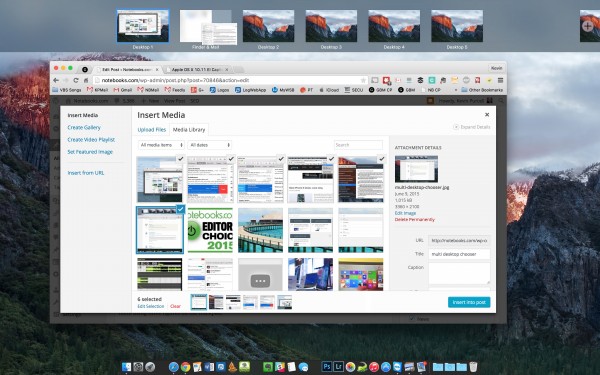Go back with the browser arrow
This screenshot has height=375, width=600.
[56, 80]
